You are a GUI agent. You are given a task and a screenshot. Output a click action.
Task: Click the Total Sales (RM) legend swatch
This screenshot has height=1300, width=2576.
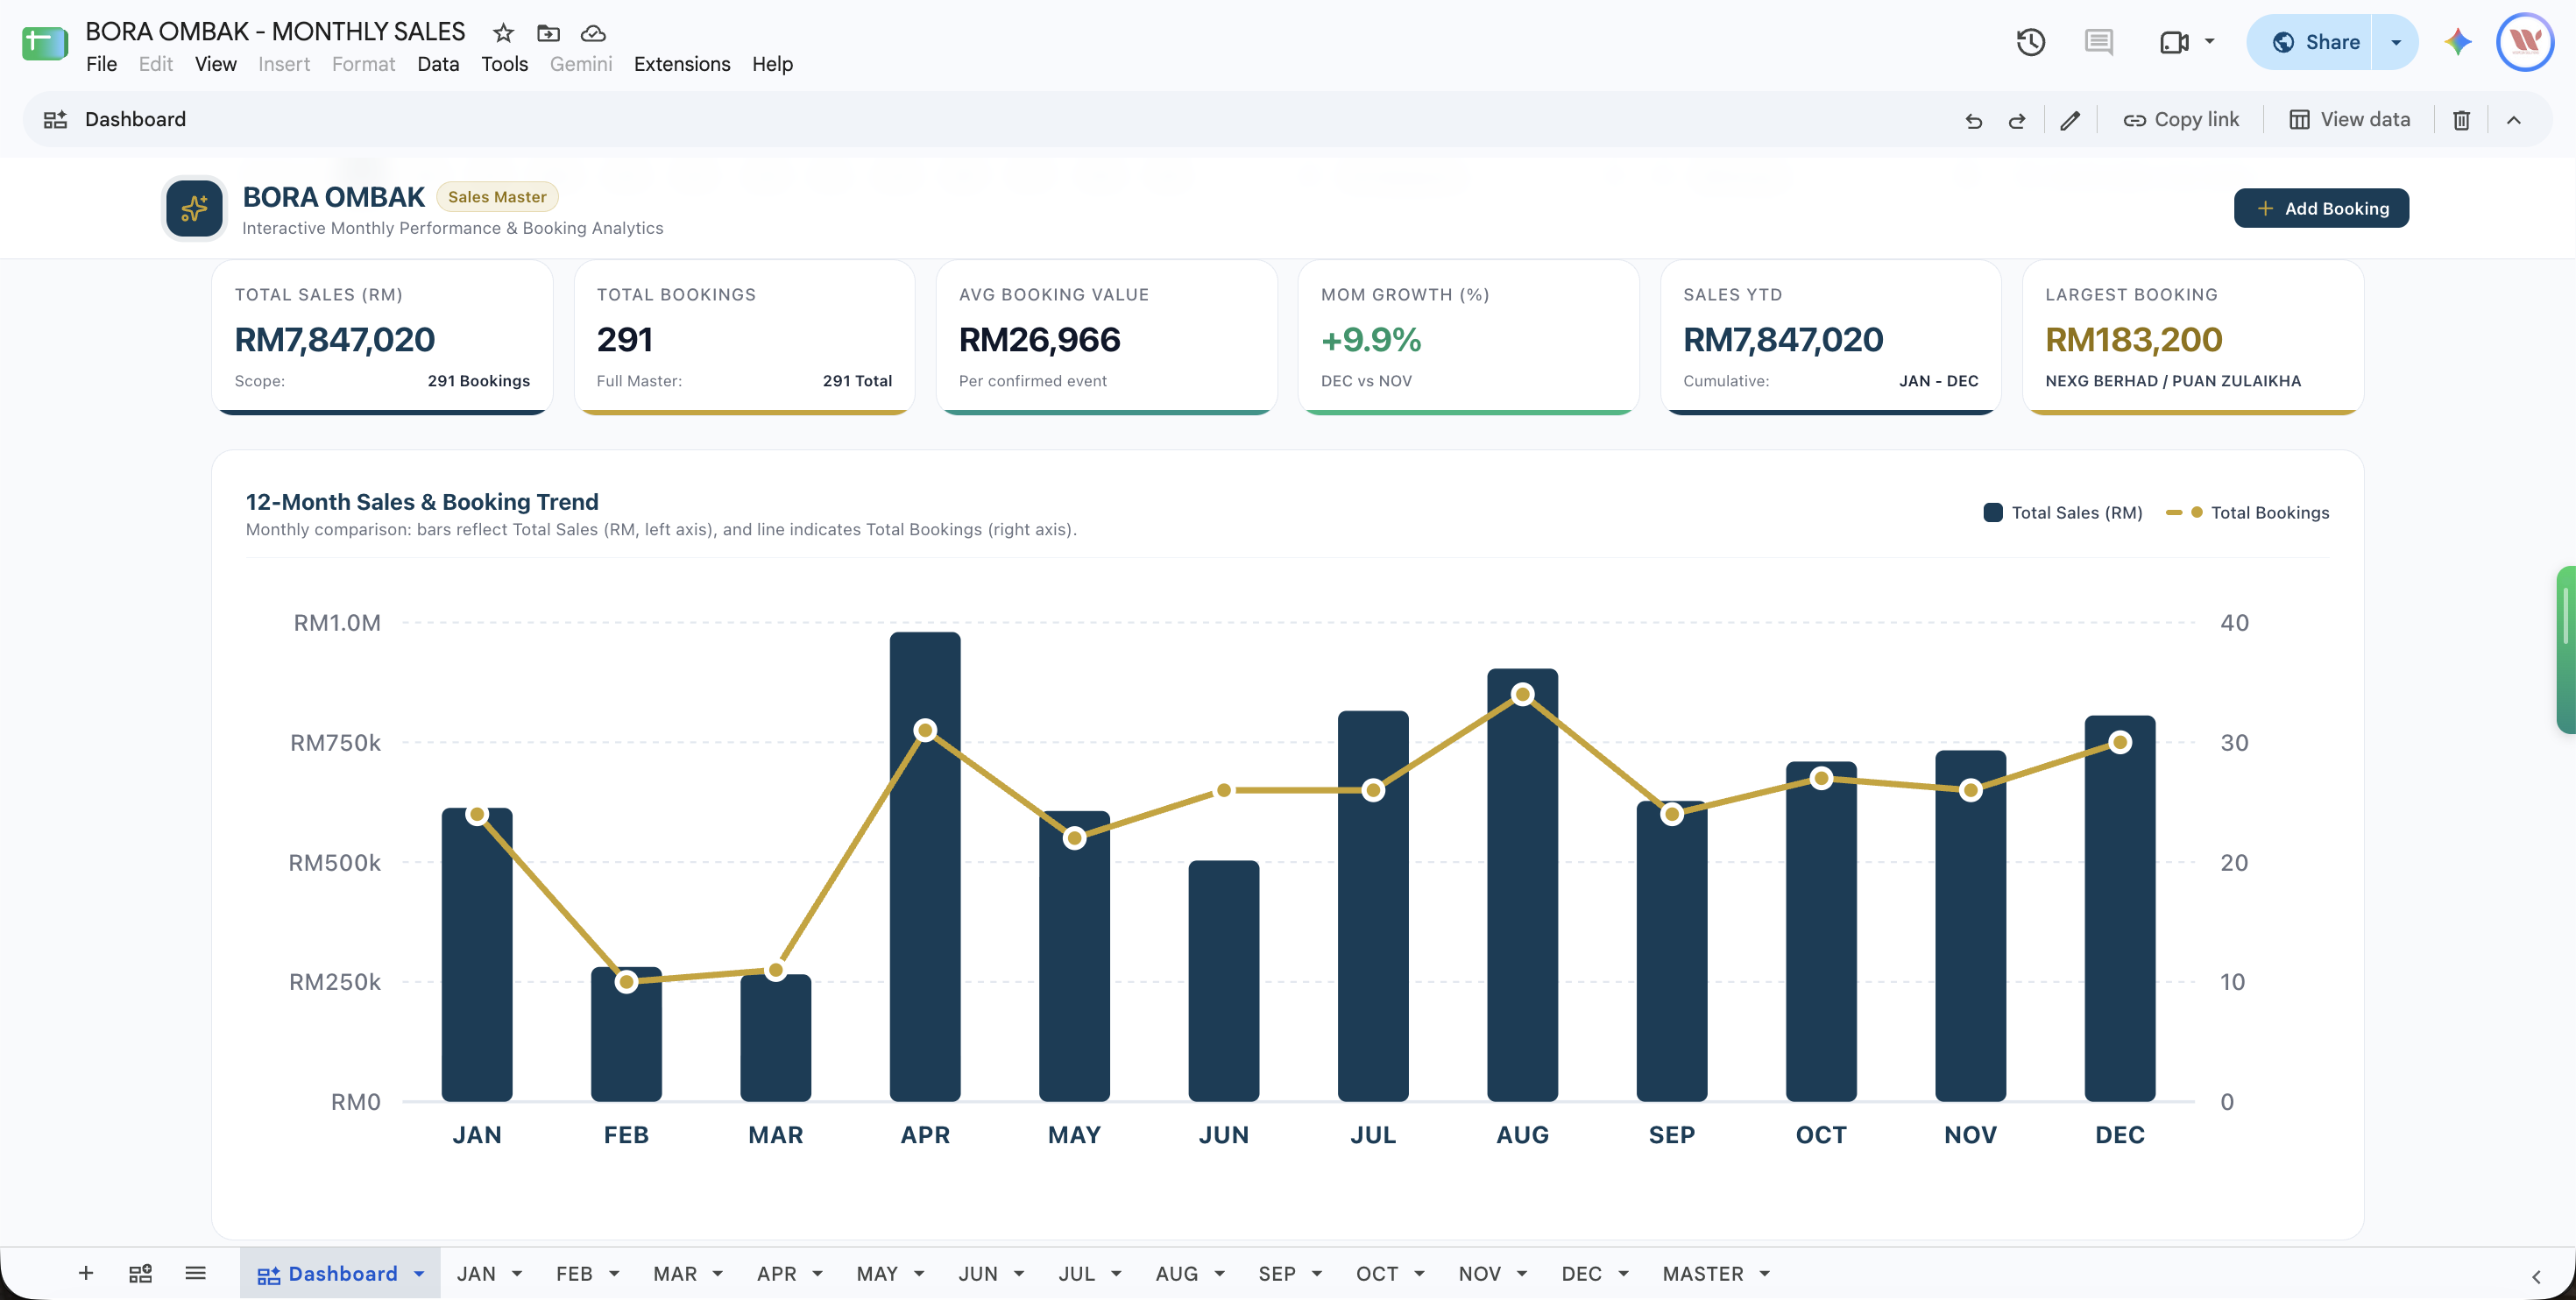coord(1992,512)
